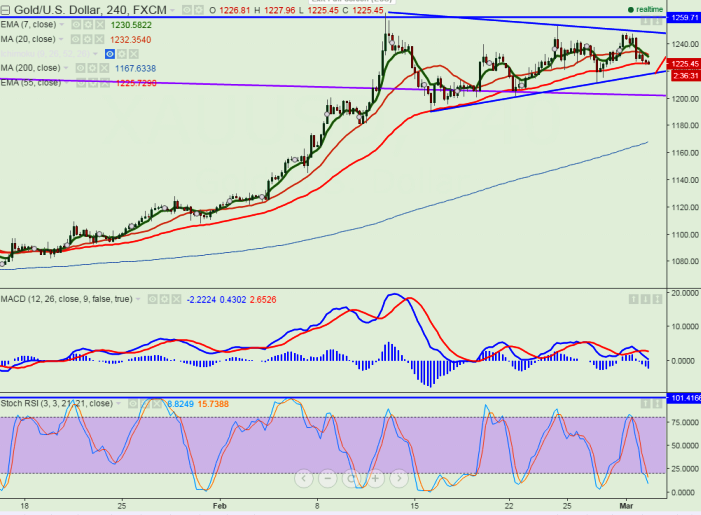Image resolution: width=701 pixels, height=515 pixels.
Task: Open EMA (55, close) settings gear
Action: point(93,83)
